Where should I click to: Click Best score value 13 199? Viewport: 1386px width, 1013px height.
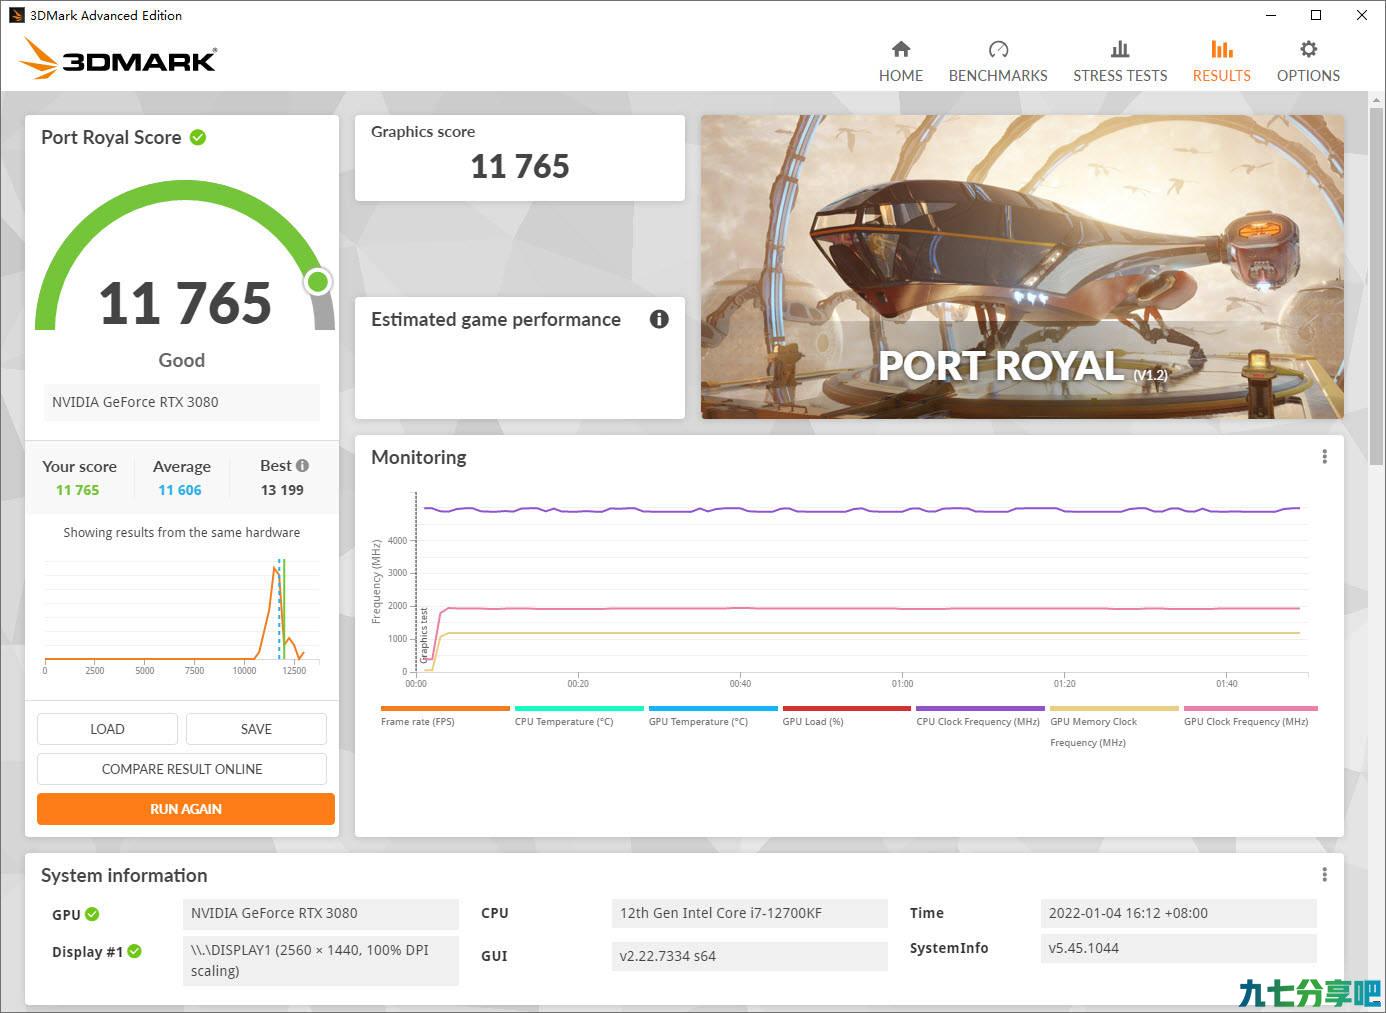282,490
